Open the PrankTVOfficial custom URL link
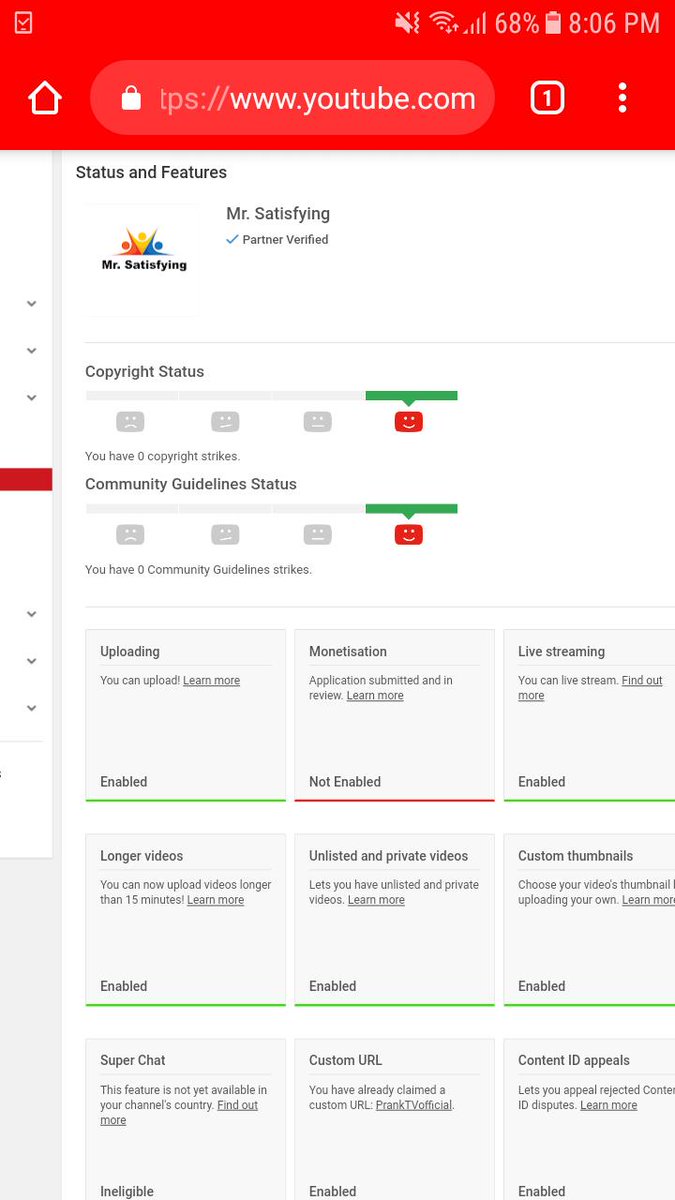This screenshot has width=675, height=1200. [414, 1105]
